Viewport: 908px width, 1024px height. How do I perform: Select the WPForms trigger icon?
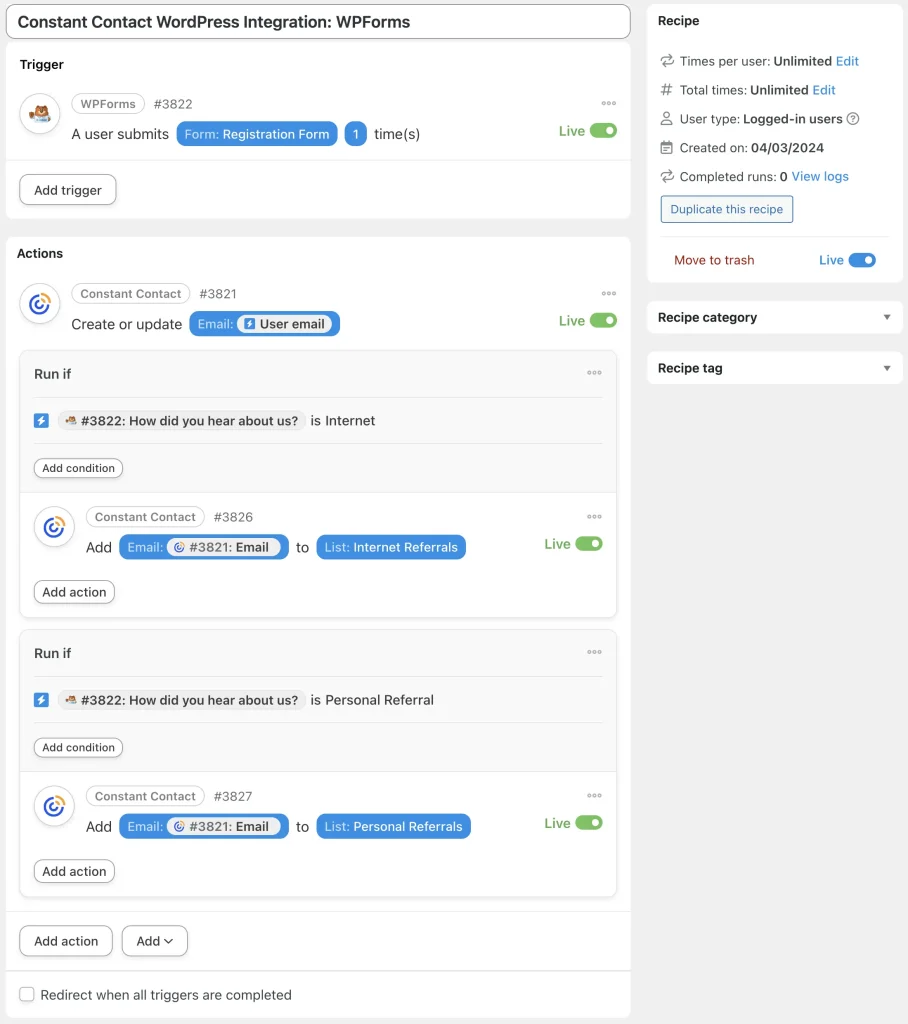click(40, 114)
